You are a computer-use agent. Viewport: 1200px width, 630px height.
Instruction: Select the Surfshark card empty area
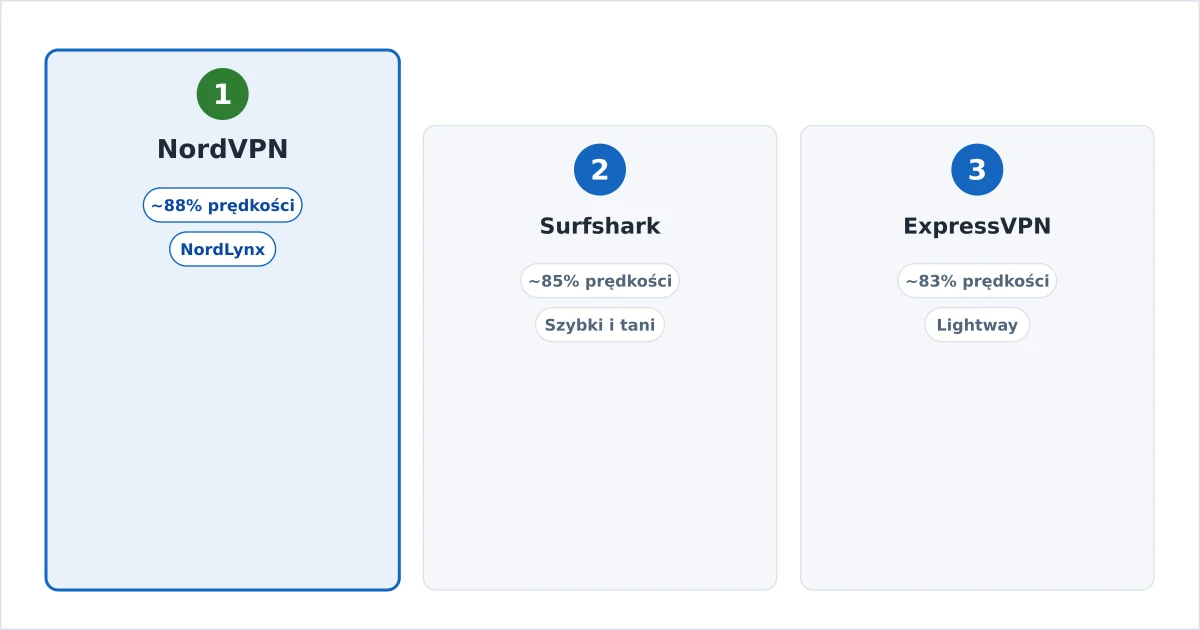(600, 460)
